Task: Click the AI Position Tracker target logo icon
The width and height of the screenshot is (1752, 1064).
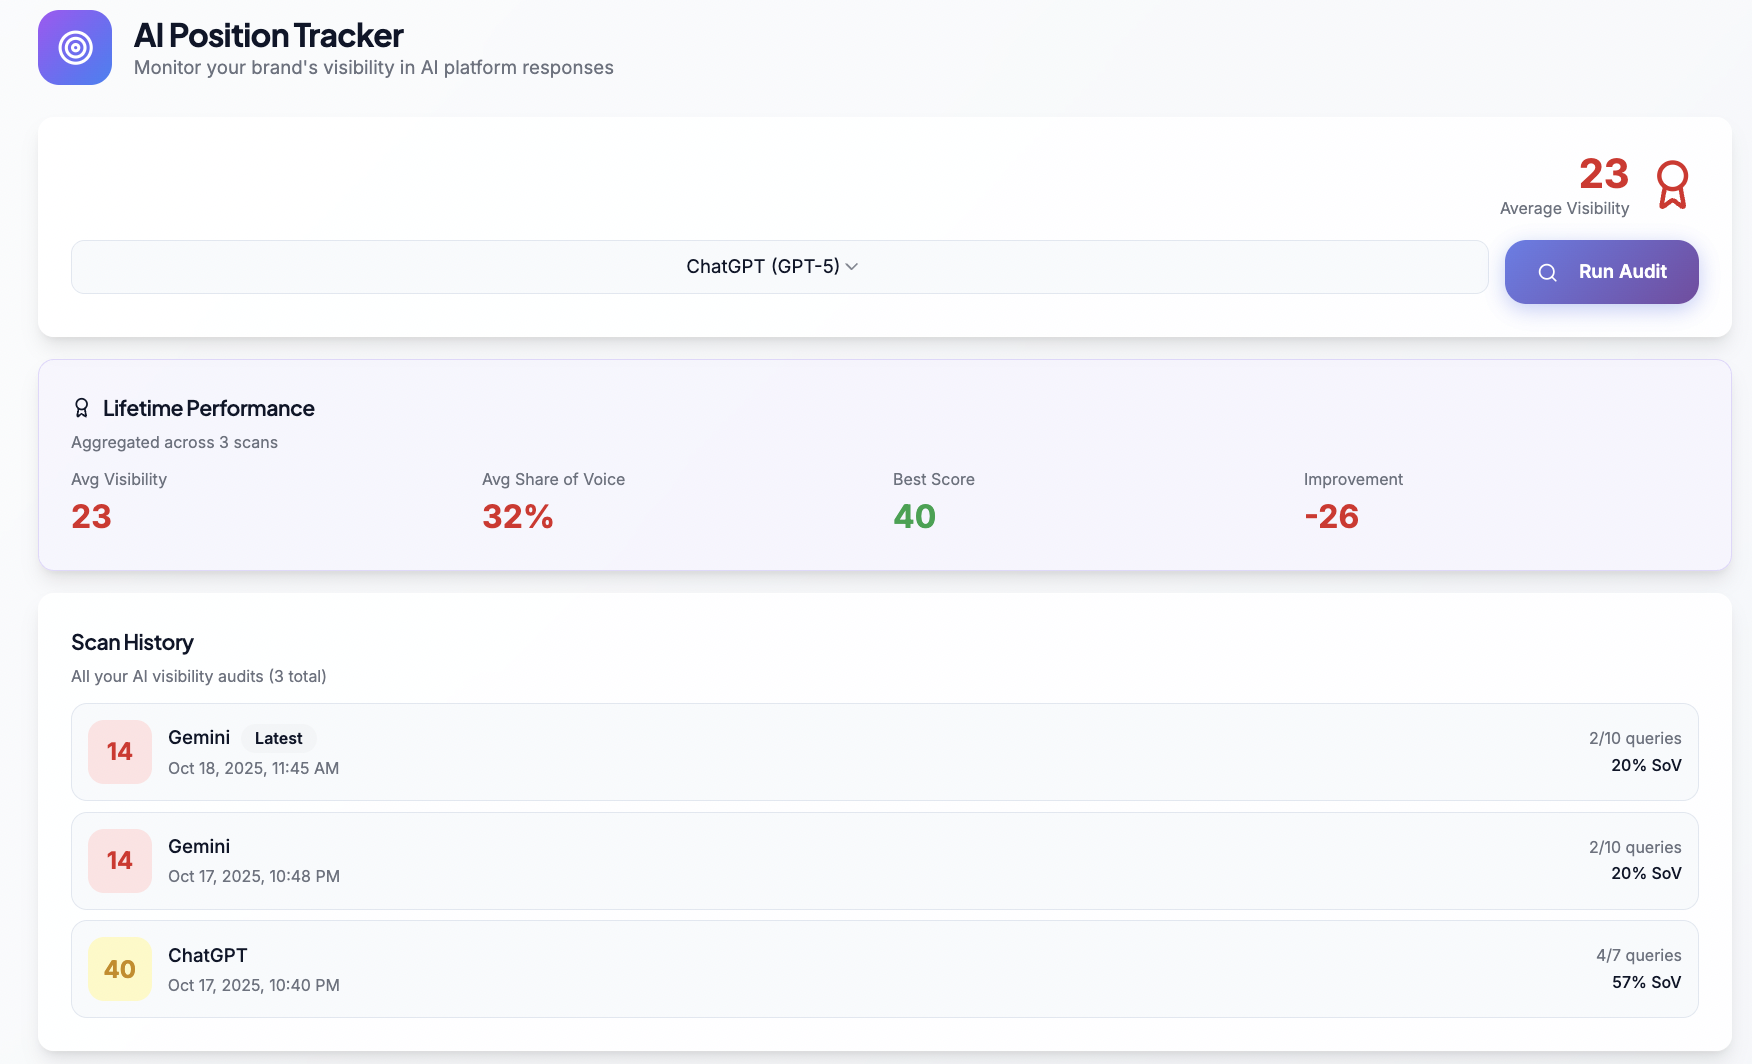Action: click(74, 47)
